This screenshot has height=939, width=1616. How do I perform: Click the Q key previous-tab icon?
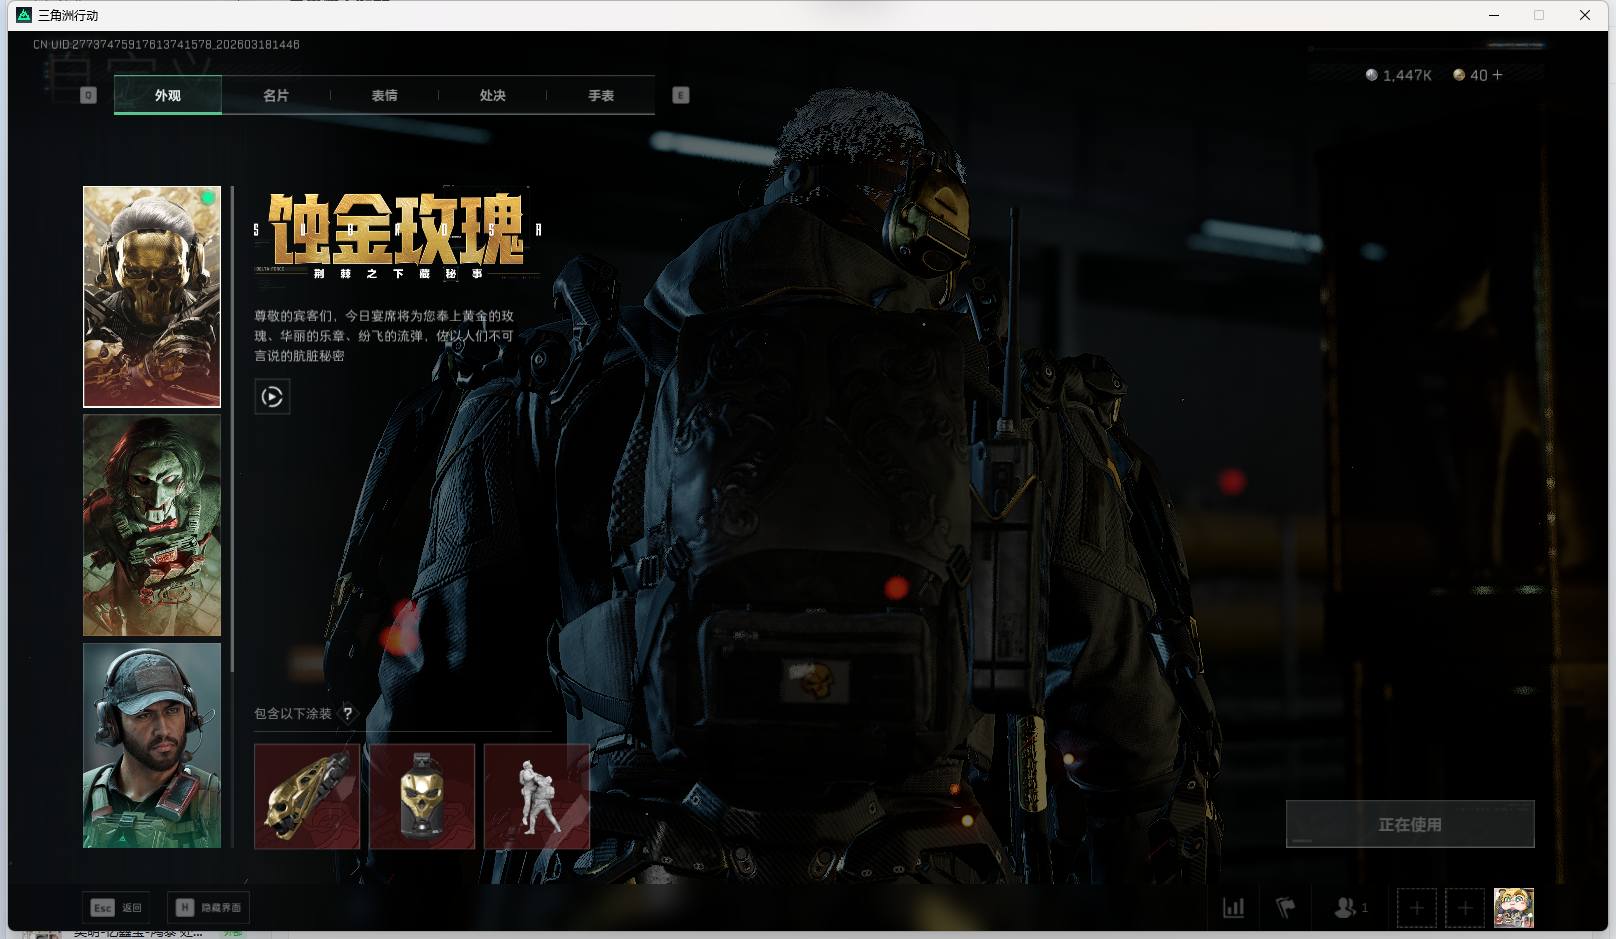pyautogui.click(x=88, y=95)
